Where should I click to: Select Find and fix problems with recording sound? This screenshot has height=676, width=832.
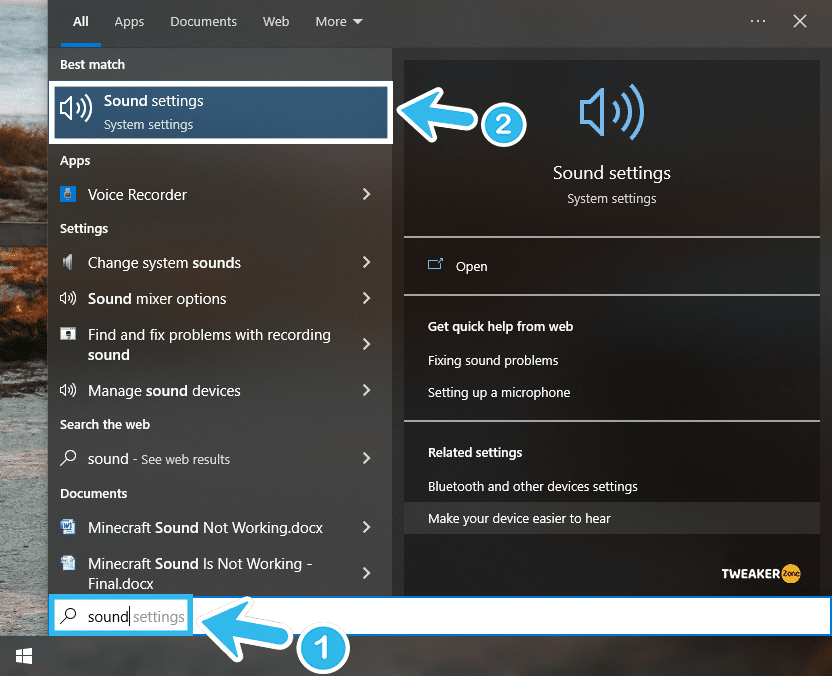(209, 344)
